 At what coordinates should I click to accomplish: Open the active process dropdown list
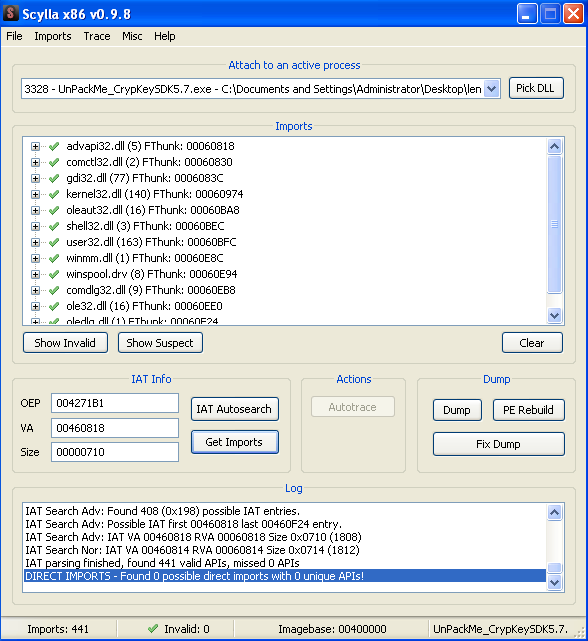(491, 89)
